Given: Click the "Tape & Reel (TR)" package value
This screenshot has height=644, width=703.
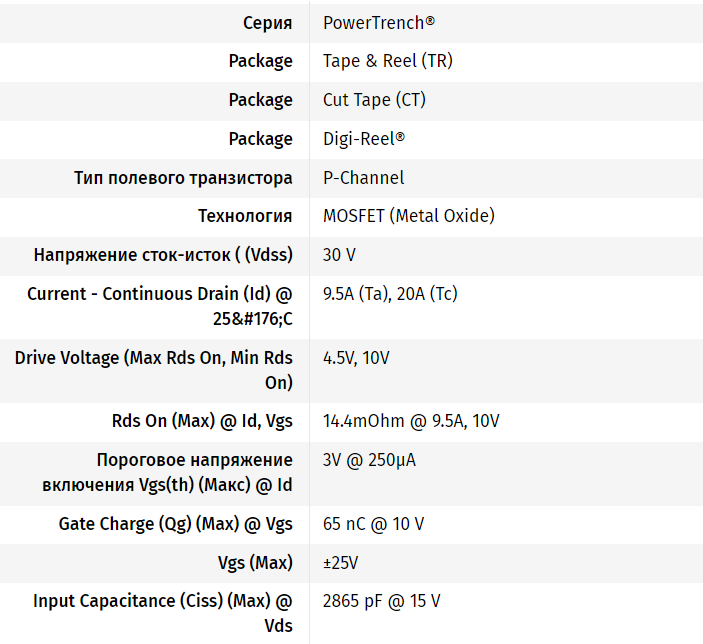Looking at the screenshot, I should (x=387, y=61).
